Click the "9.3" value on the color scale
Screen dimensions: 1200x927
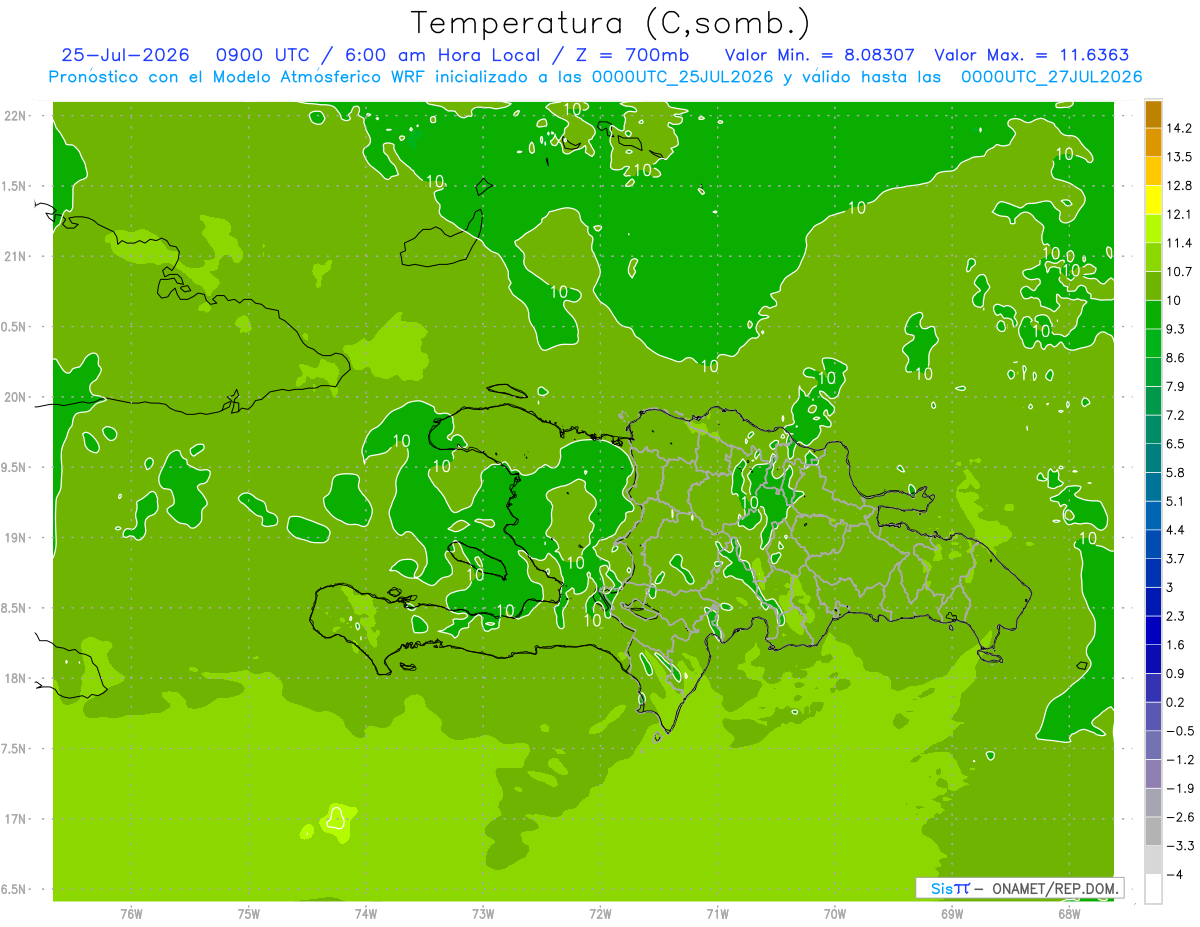(x=1176, y=329)
